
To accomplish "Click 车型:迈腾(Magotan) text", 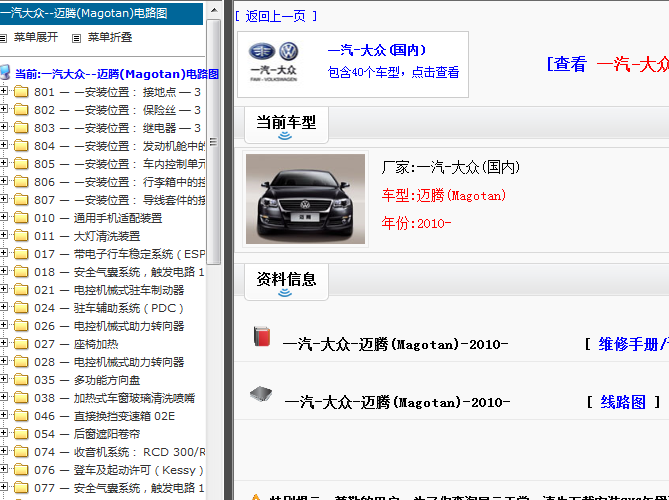I will tap(444, 195).
